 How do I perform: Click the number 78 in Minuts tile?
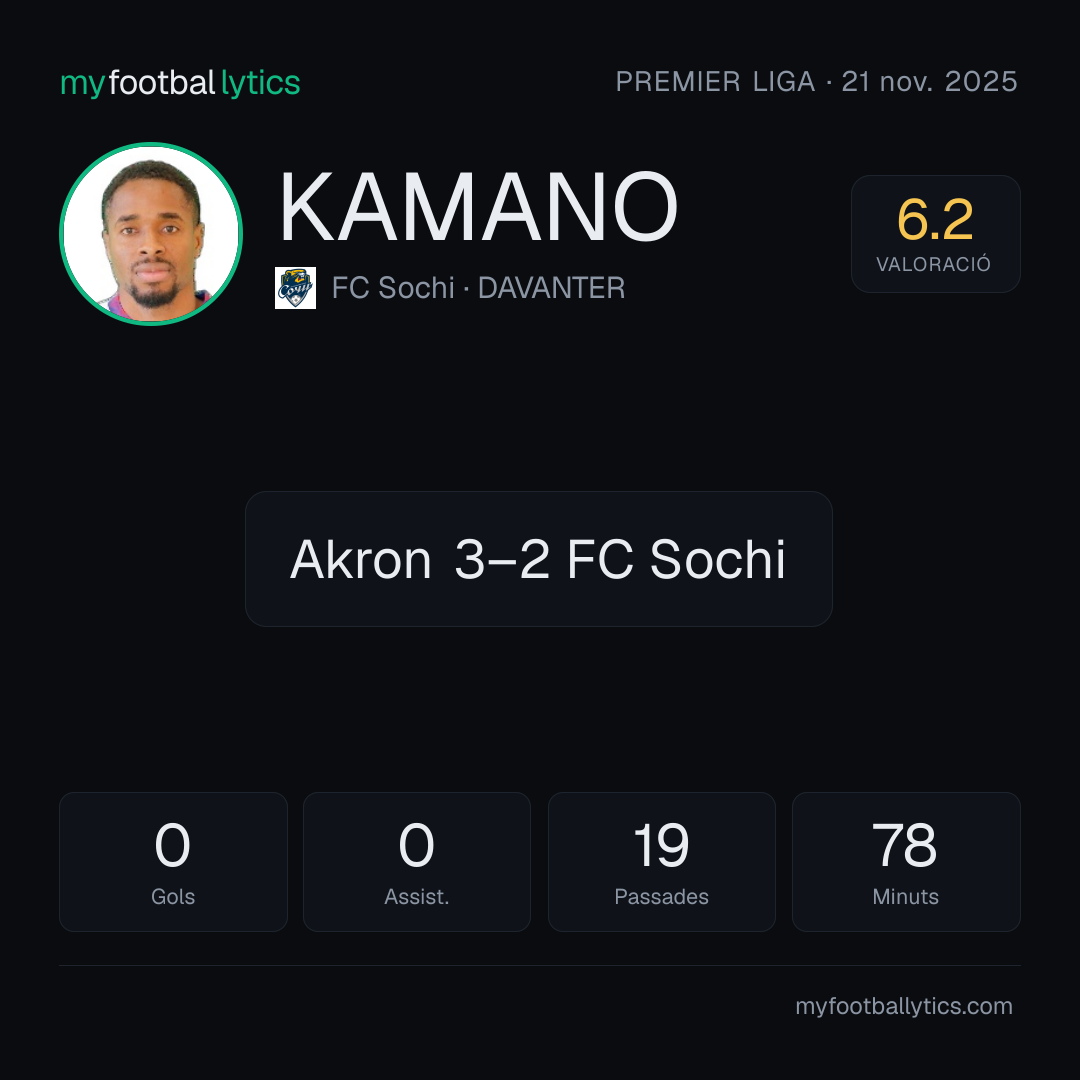pos(904,845)
